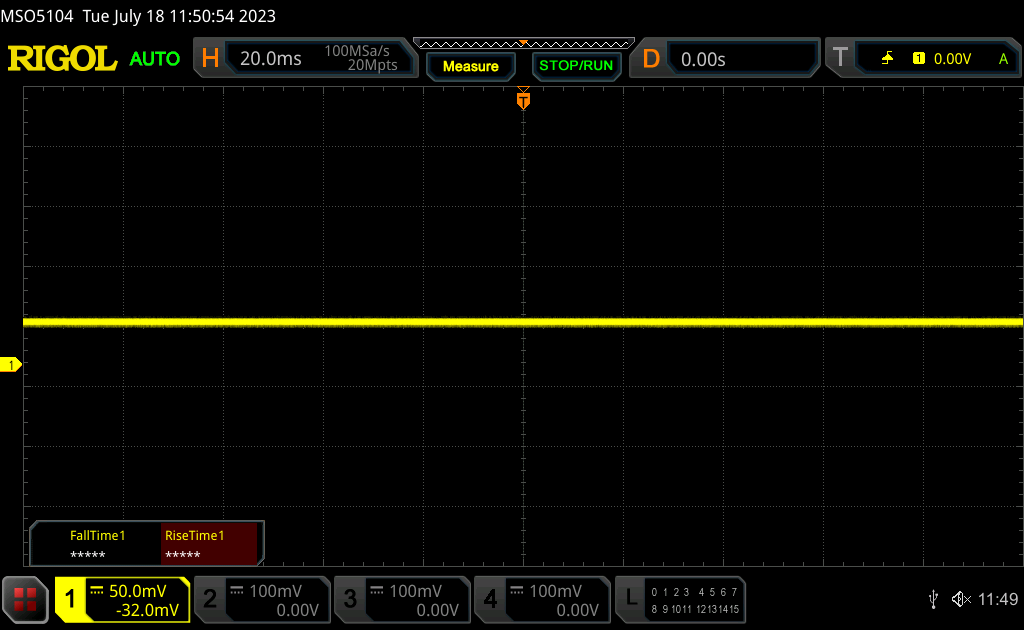Select channel 1 ground level marker
The height and width of the screenshot is (630, 1024).
[x=10, y=365]
